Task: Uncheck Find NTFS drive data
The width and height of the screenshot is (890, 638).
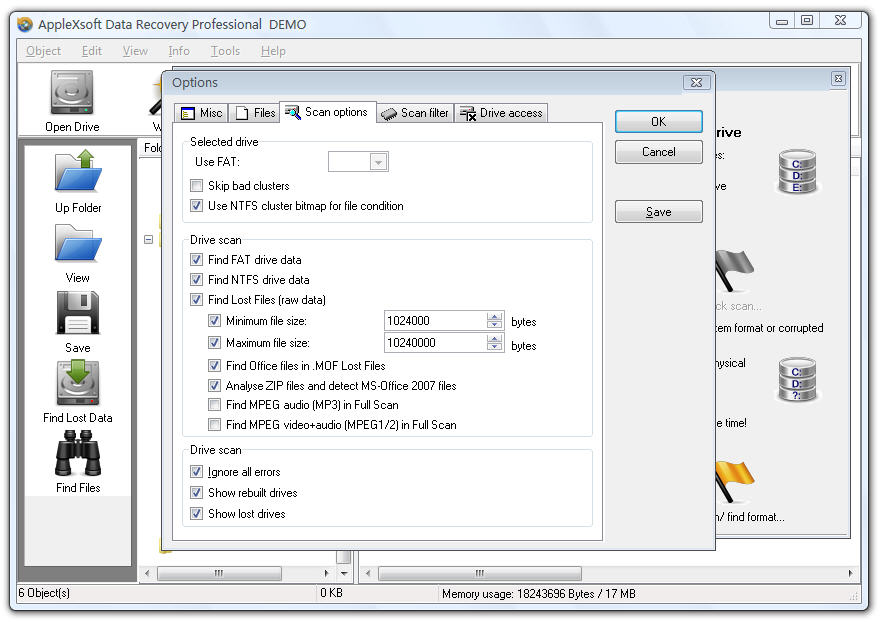Action: pos(196,279)
